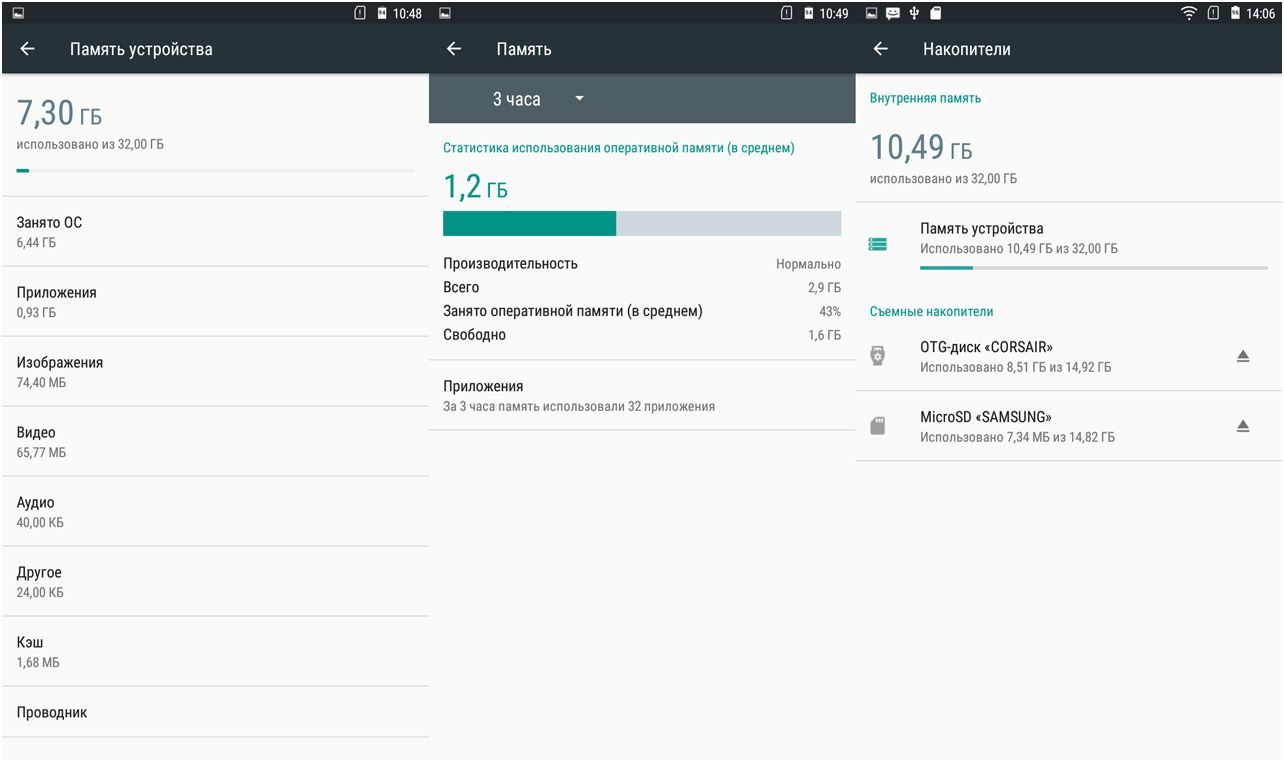Tap the RAM usage progress bar
The image size is (1284, 763).
coord(640,223)
